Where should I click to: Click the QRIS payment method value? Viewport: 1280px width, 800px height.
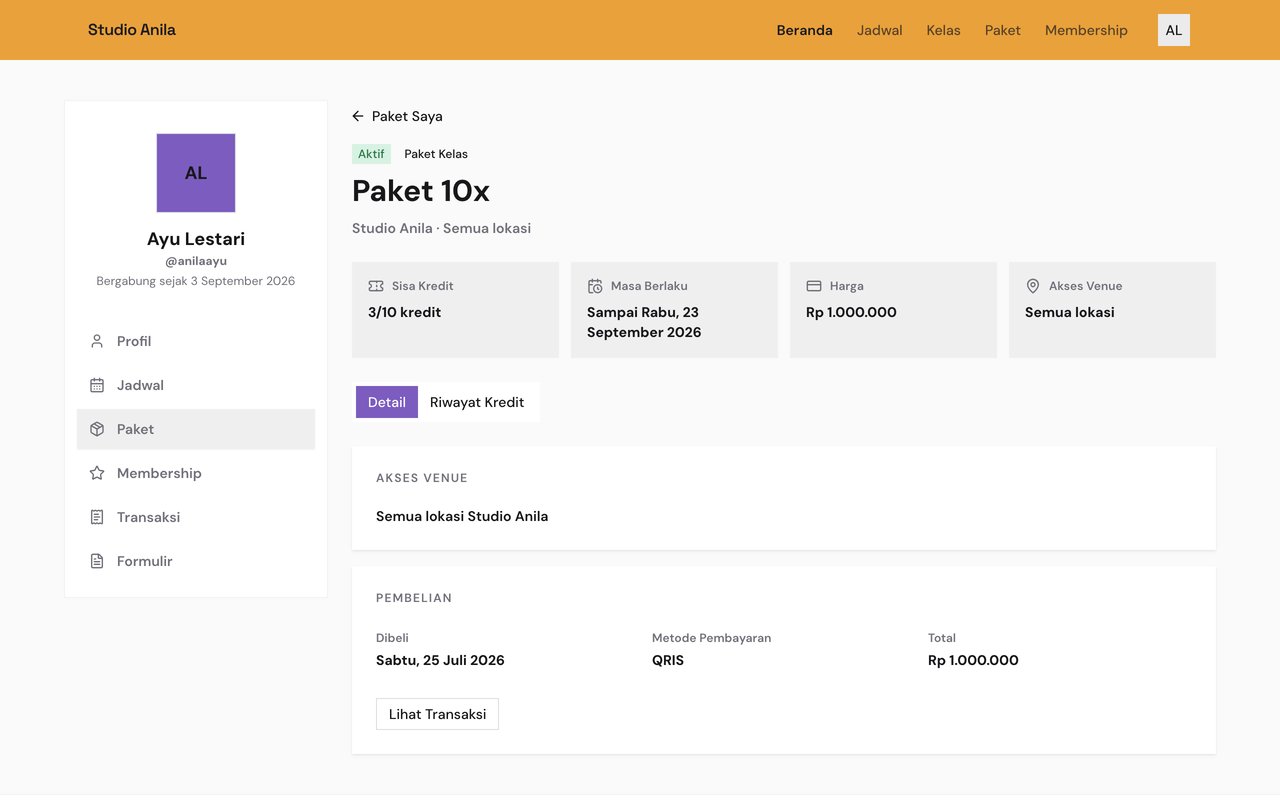tap(668, 660)
